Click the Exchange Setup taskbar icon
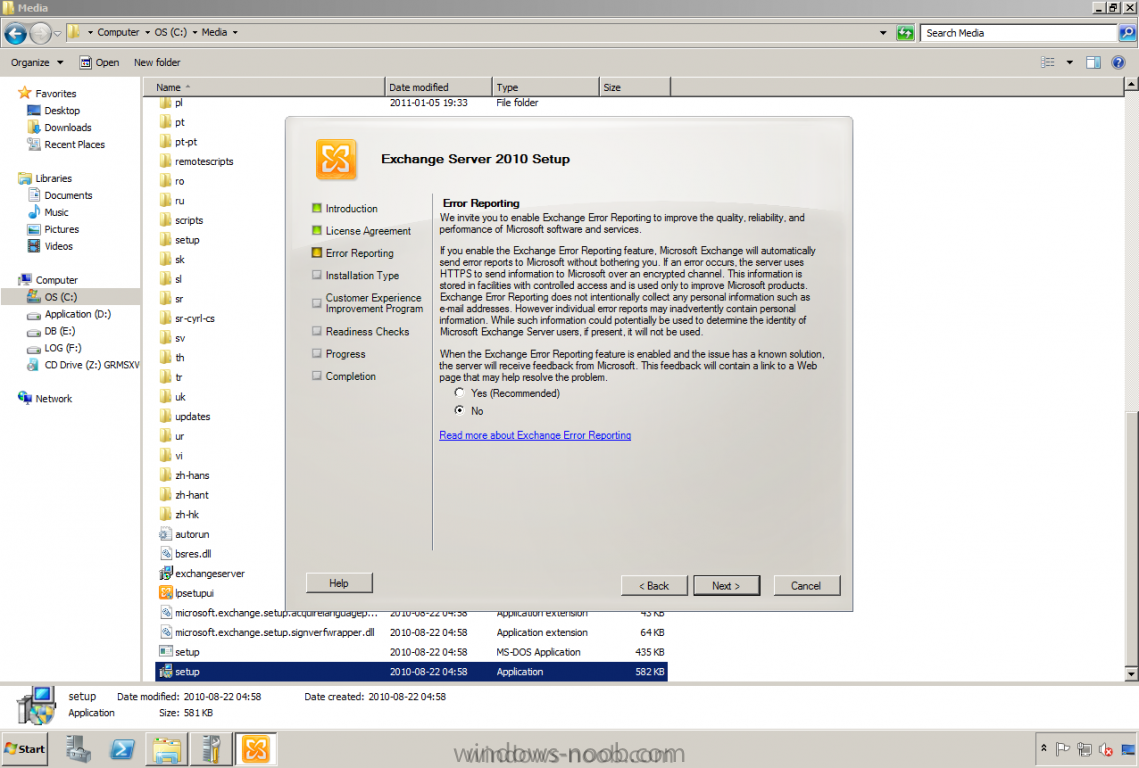 point(256,749)
